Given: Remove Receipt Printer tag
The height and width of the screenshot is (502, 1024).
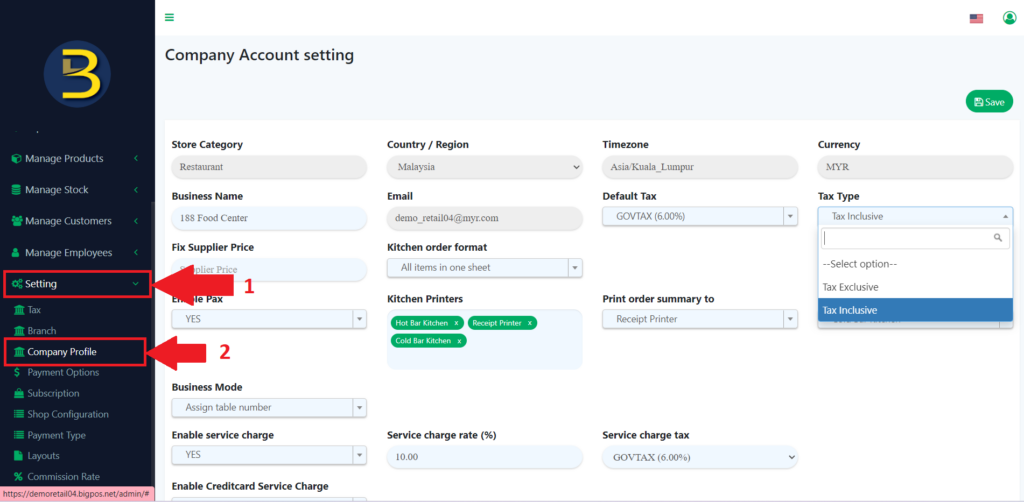Looking at the screenshot, I should click(530, 323).
